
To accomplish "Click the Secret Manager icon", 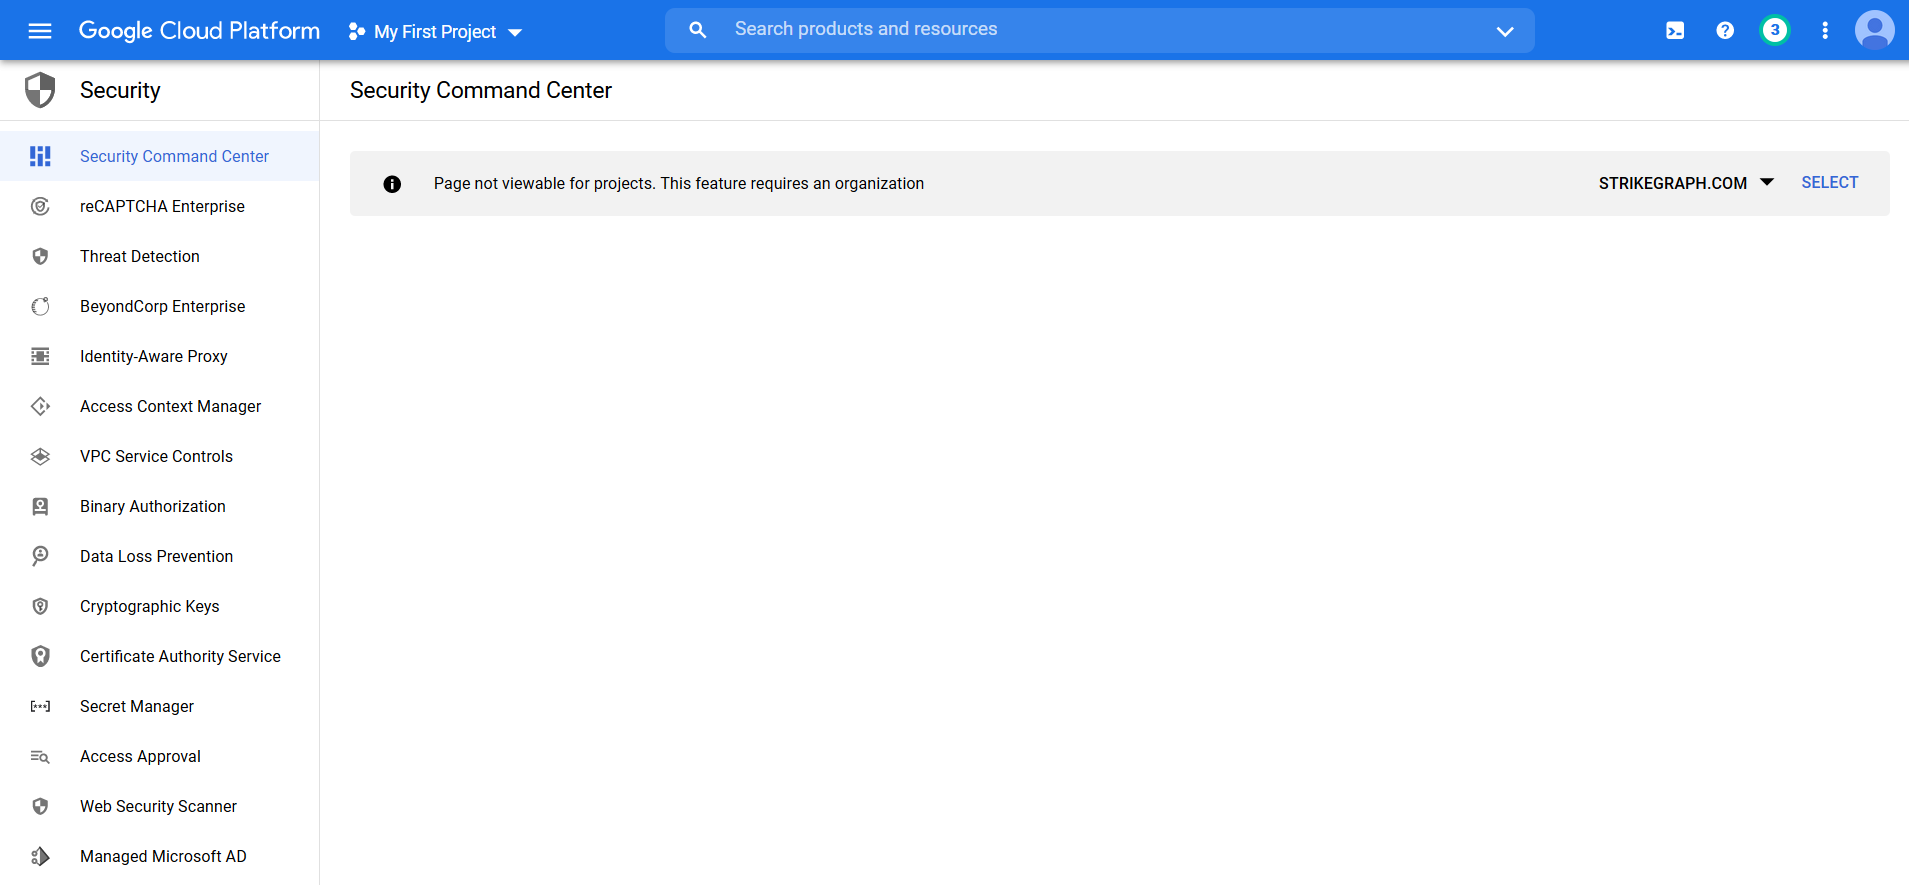I will point(40,706).
